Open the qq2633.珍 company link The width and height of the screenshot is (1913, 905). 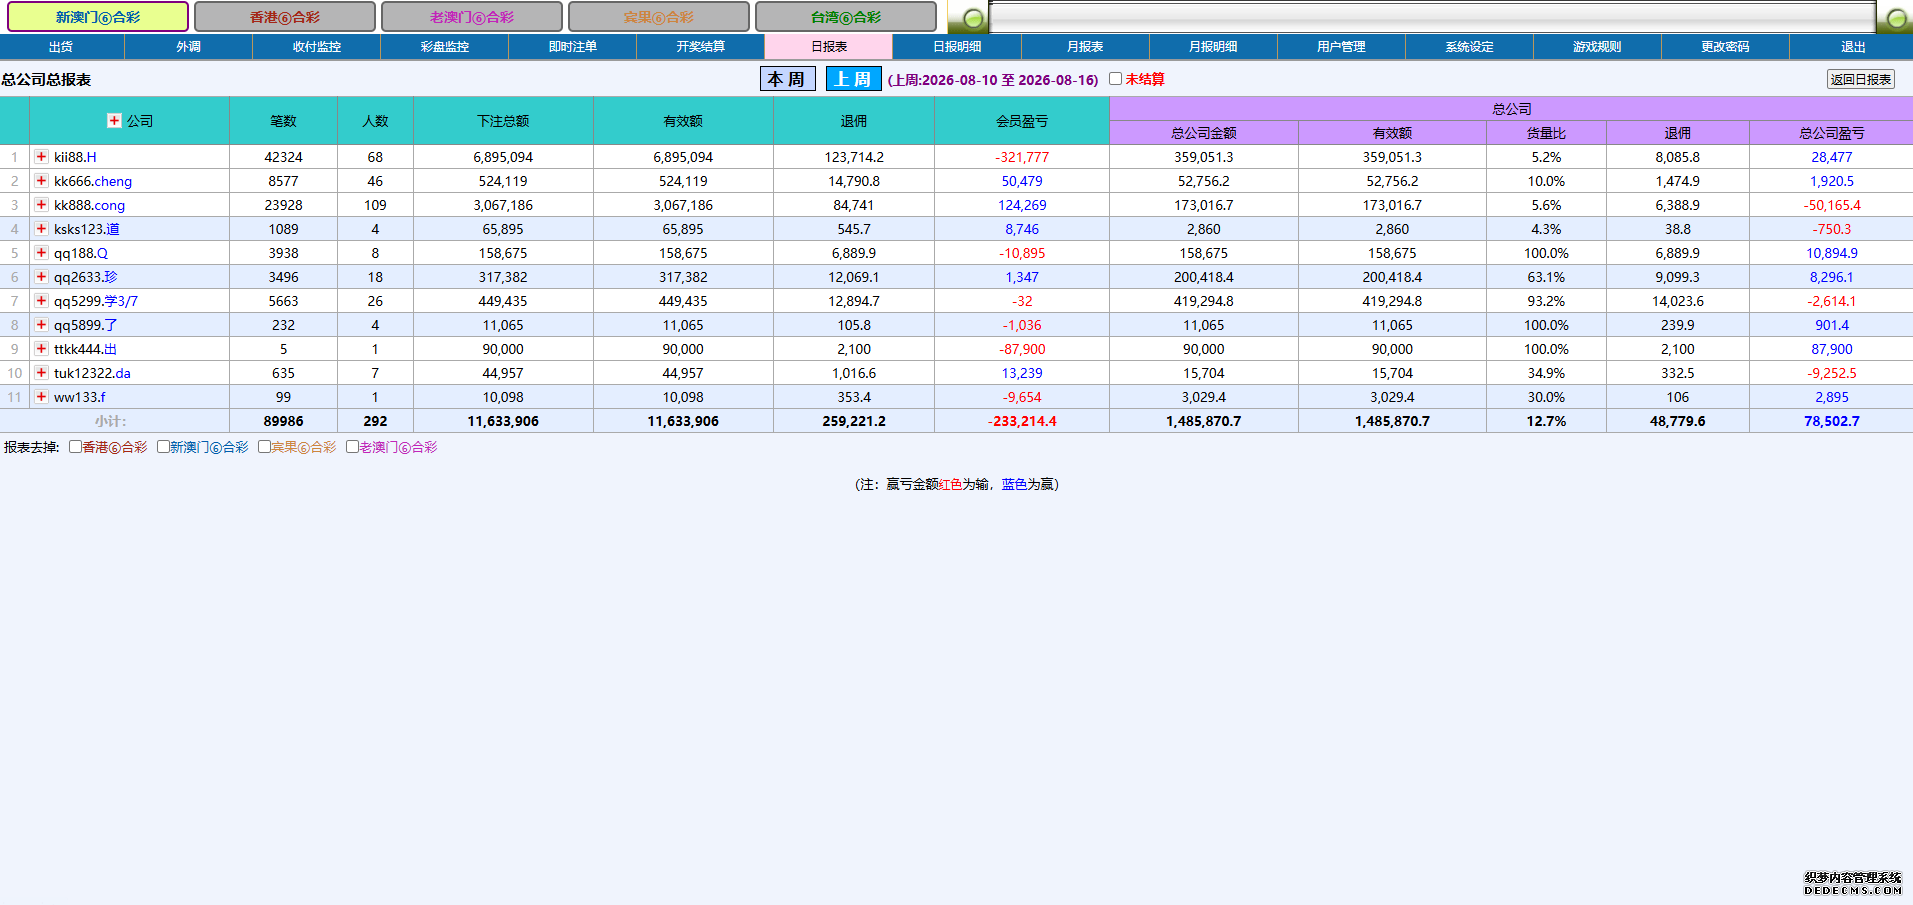tap(85, 277)
